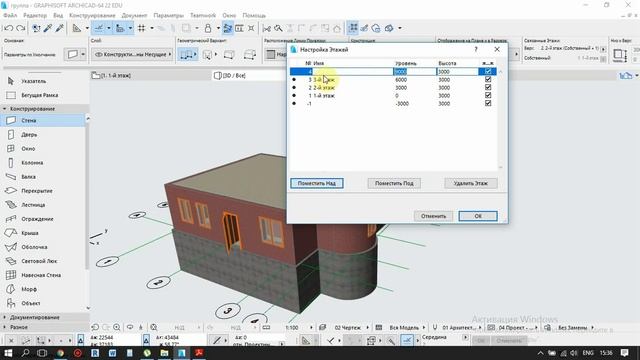Toggle checkbox for story 3-й этаж
Image resolution: width=640 pixels, height=360 pixels.
tap(488, 79)
